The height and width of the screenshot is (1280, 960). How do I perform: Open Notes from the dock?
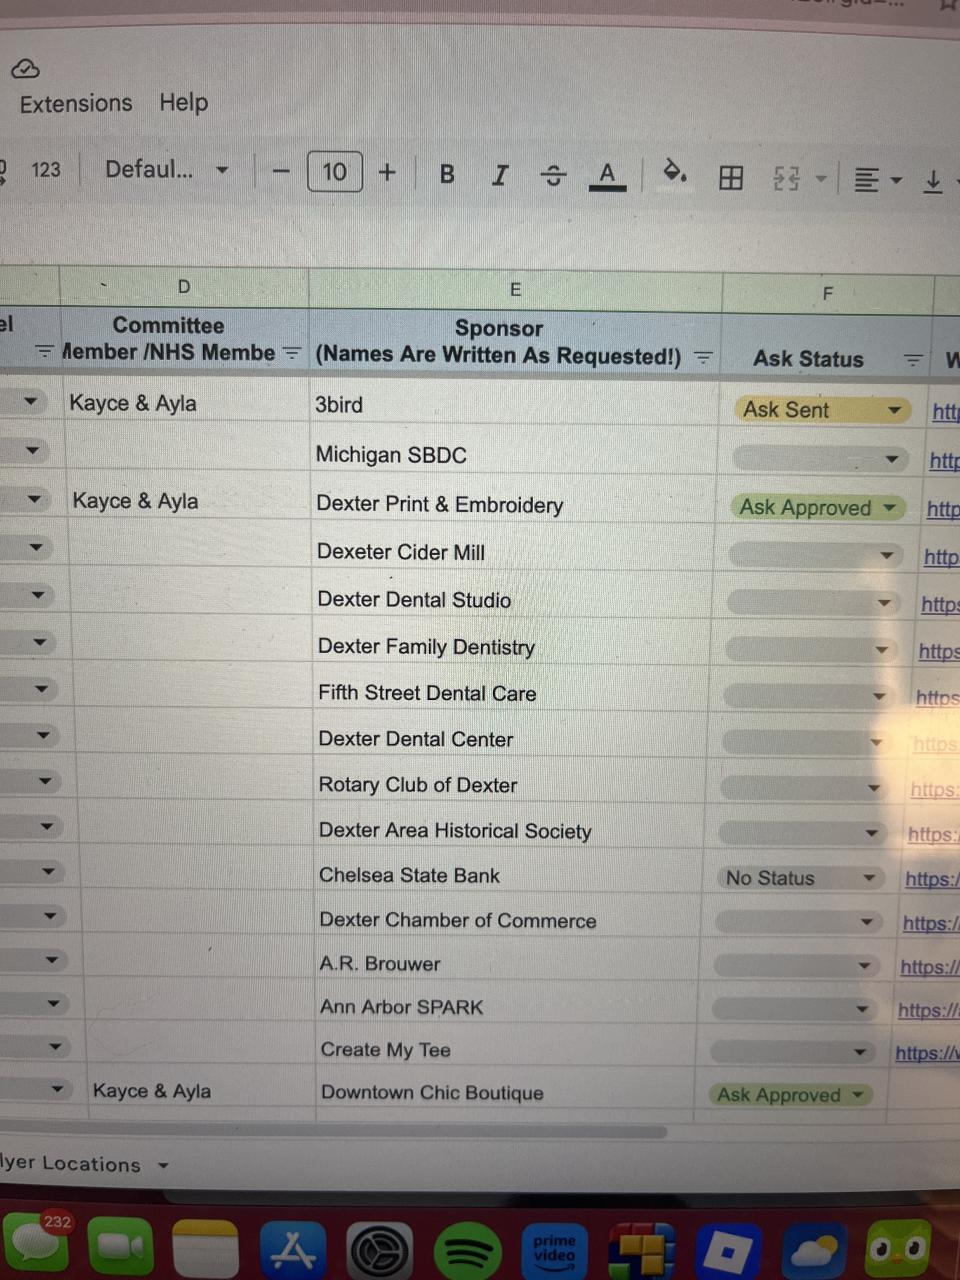[205, 1250]
